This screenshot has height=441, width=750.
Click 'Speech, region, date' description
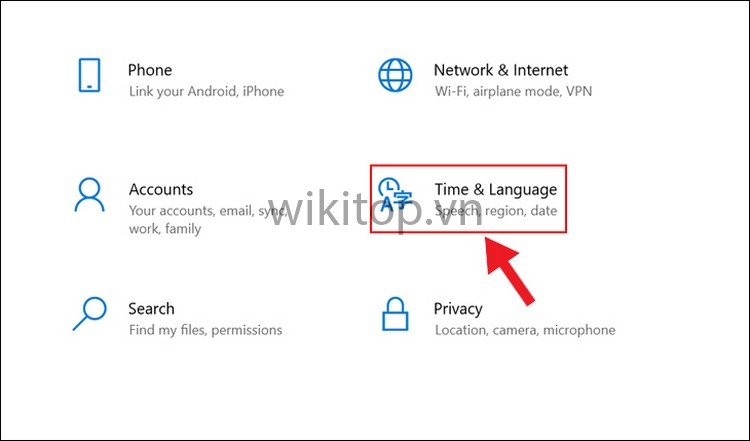(496, 211)
